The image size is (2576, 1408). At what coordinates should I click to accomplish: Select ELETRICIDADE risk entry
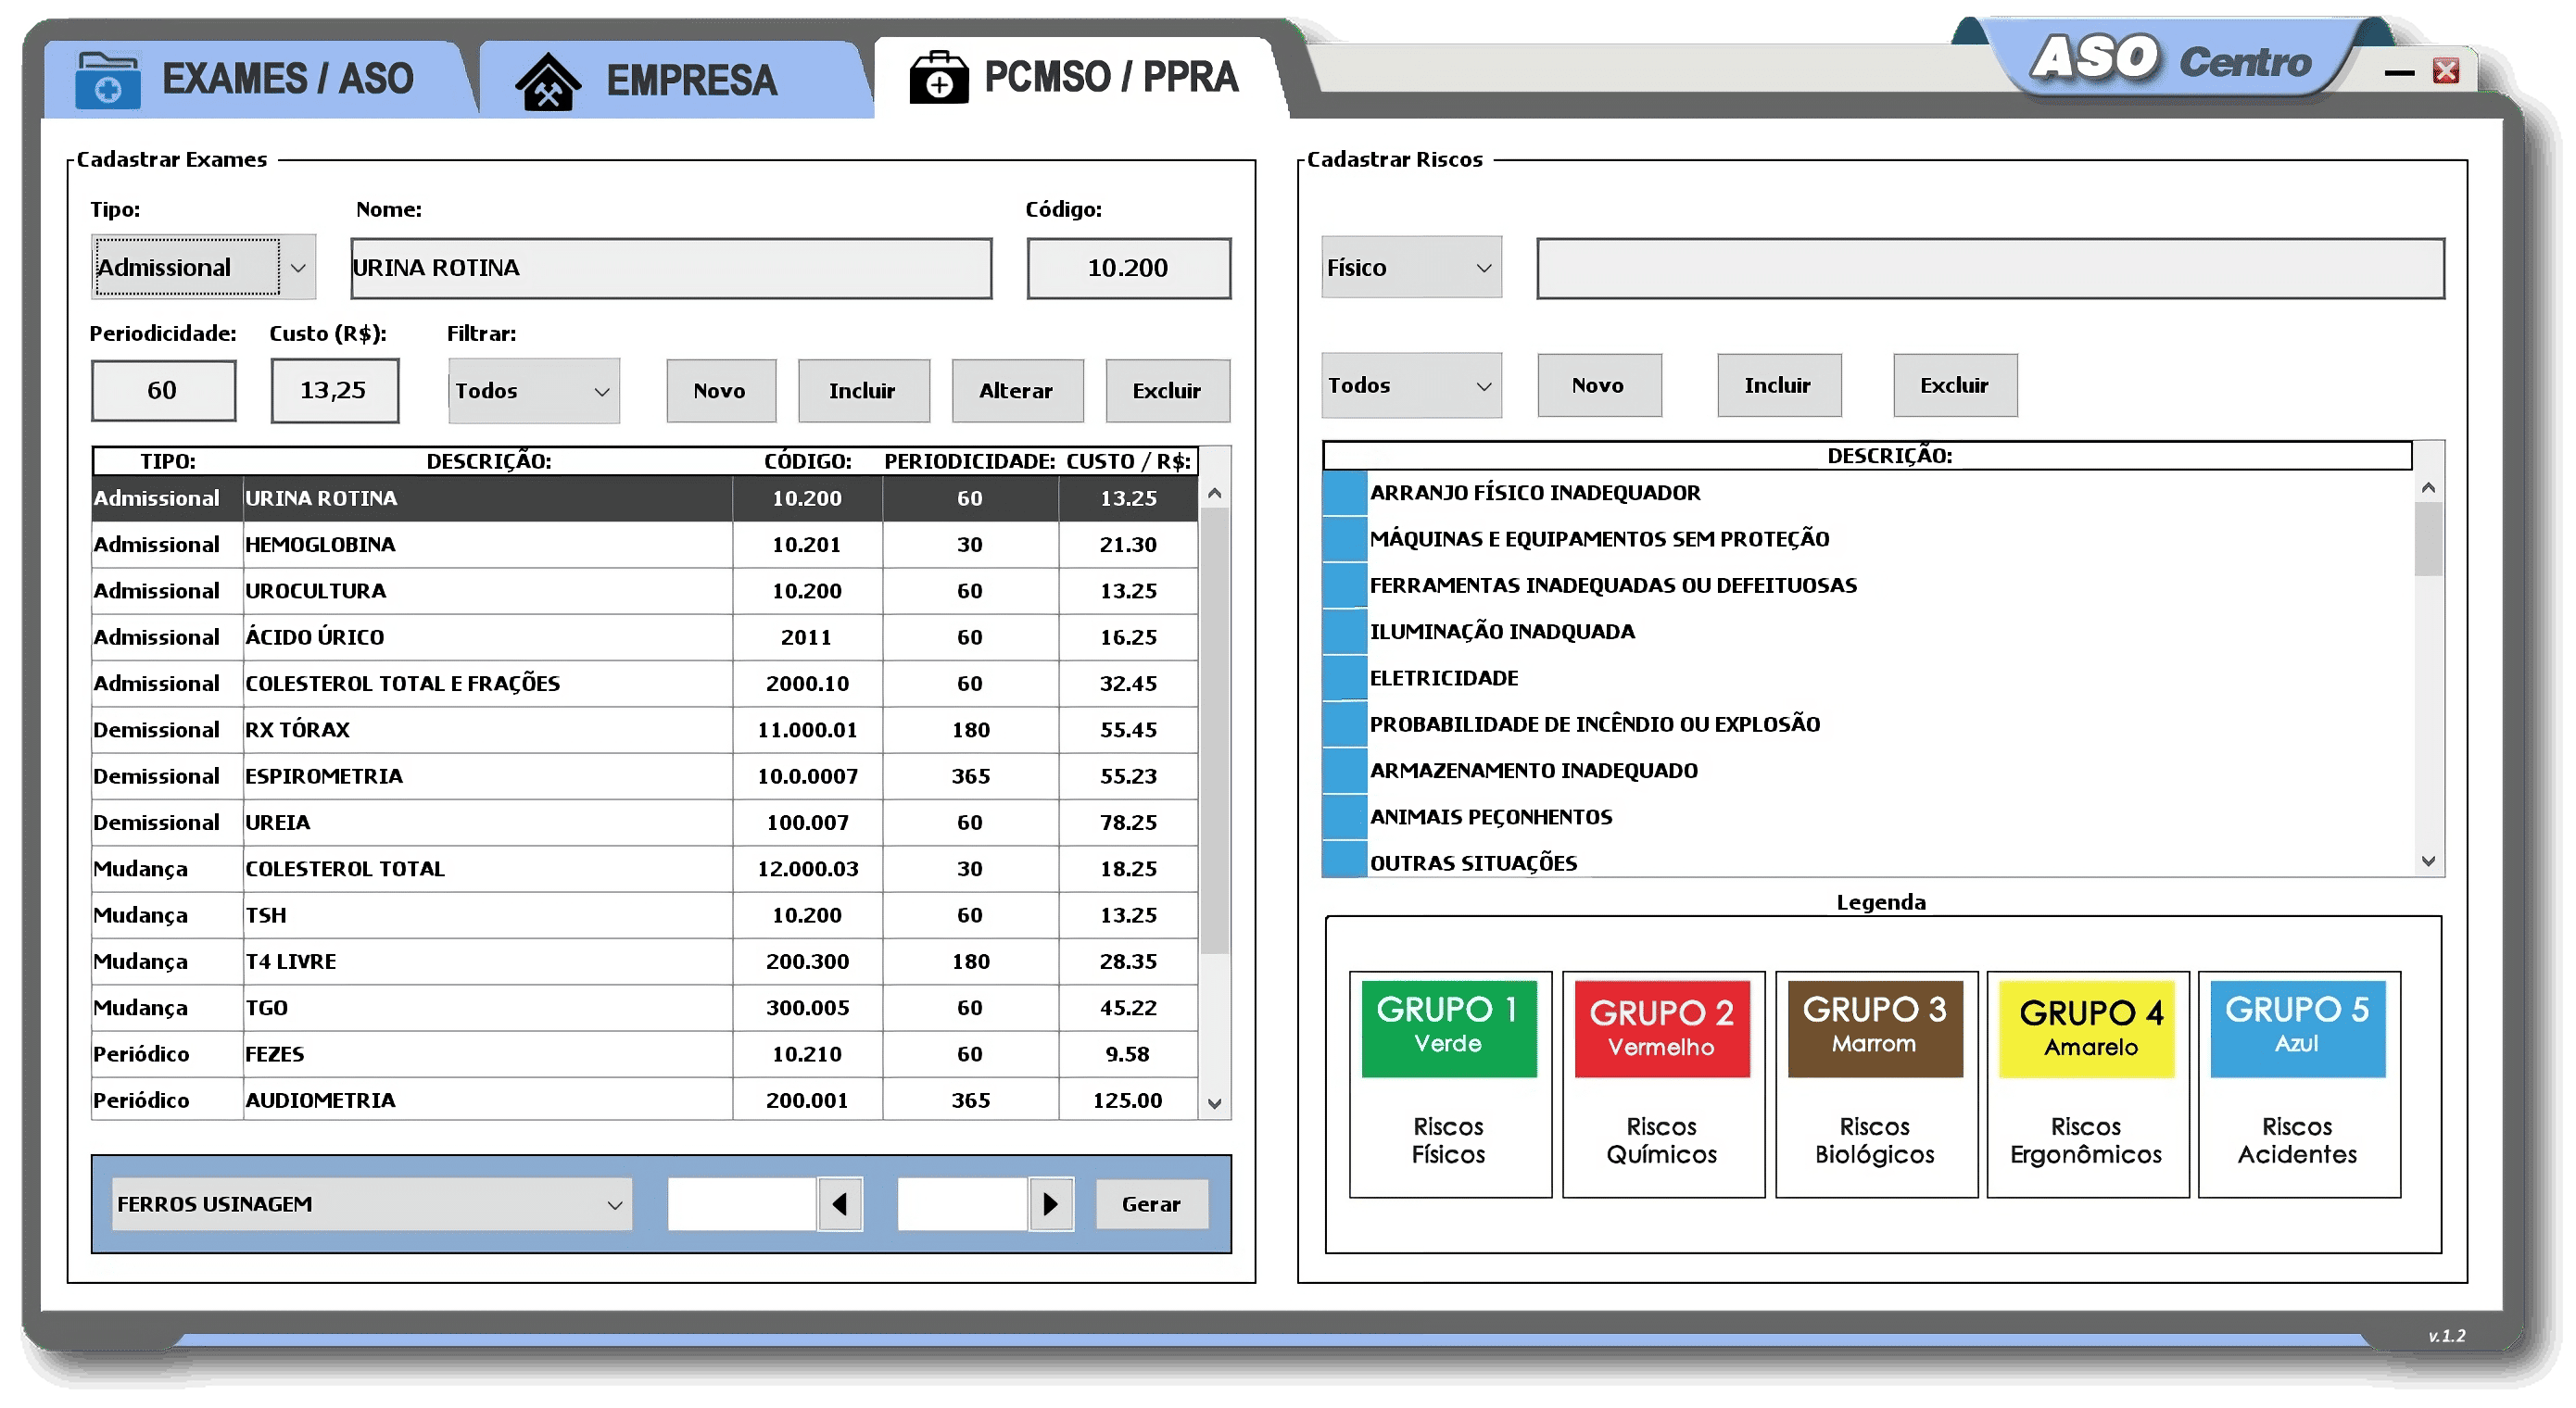(x=1868, y=678)
